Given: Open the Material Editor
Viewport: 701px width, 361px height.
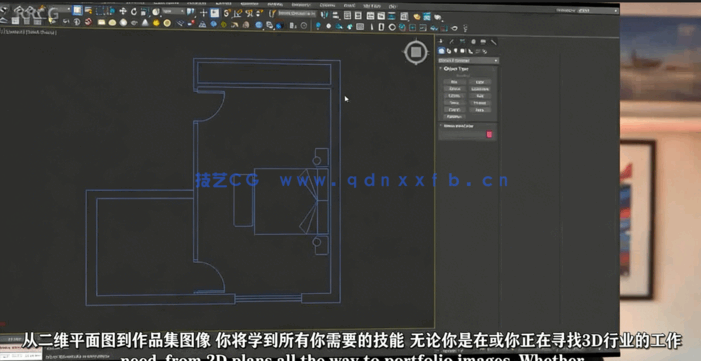Looking at the screenshot, I should [x=404, y=16].
